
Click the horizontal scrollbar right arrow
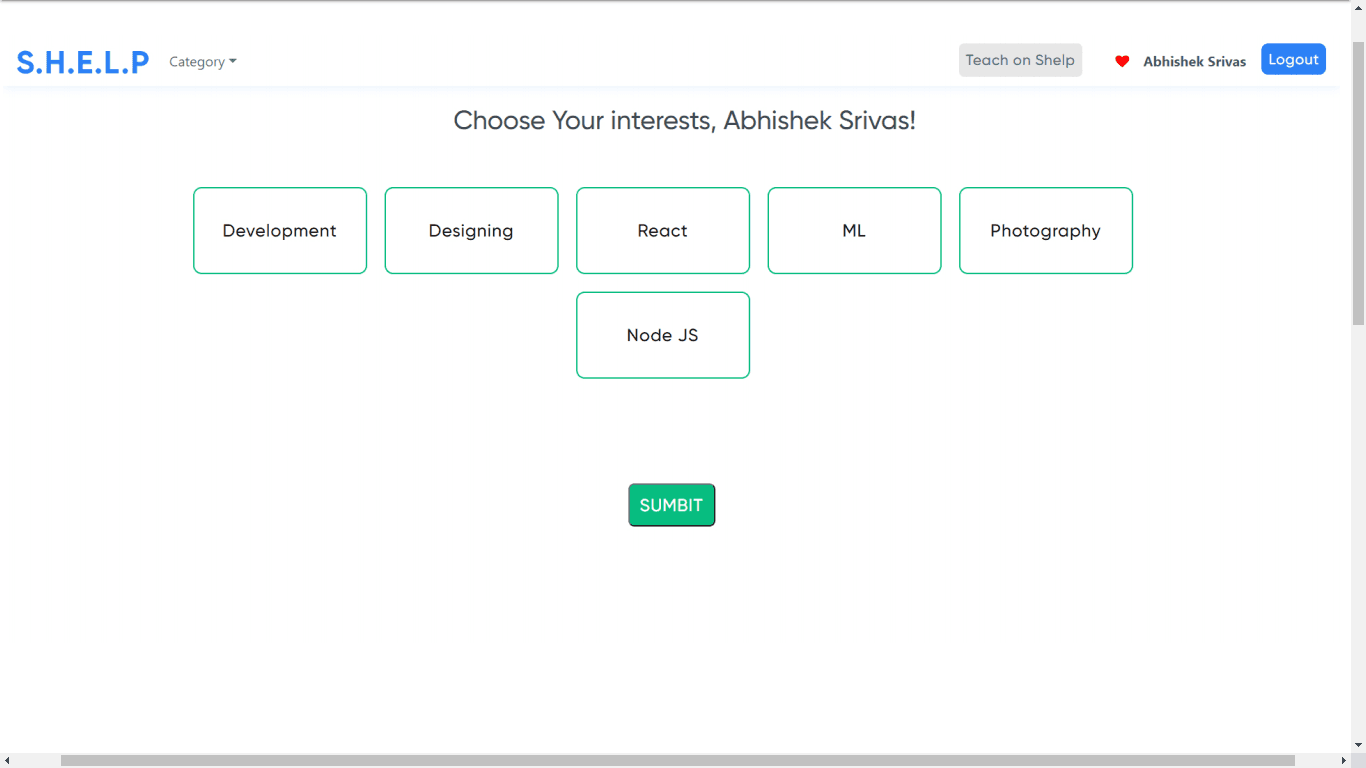pyautogui.click(x=1343, y=760)
